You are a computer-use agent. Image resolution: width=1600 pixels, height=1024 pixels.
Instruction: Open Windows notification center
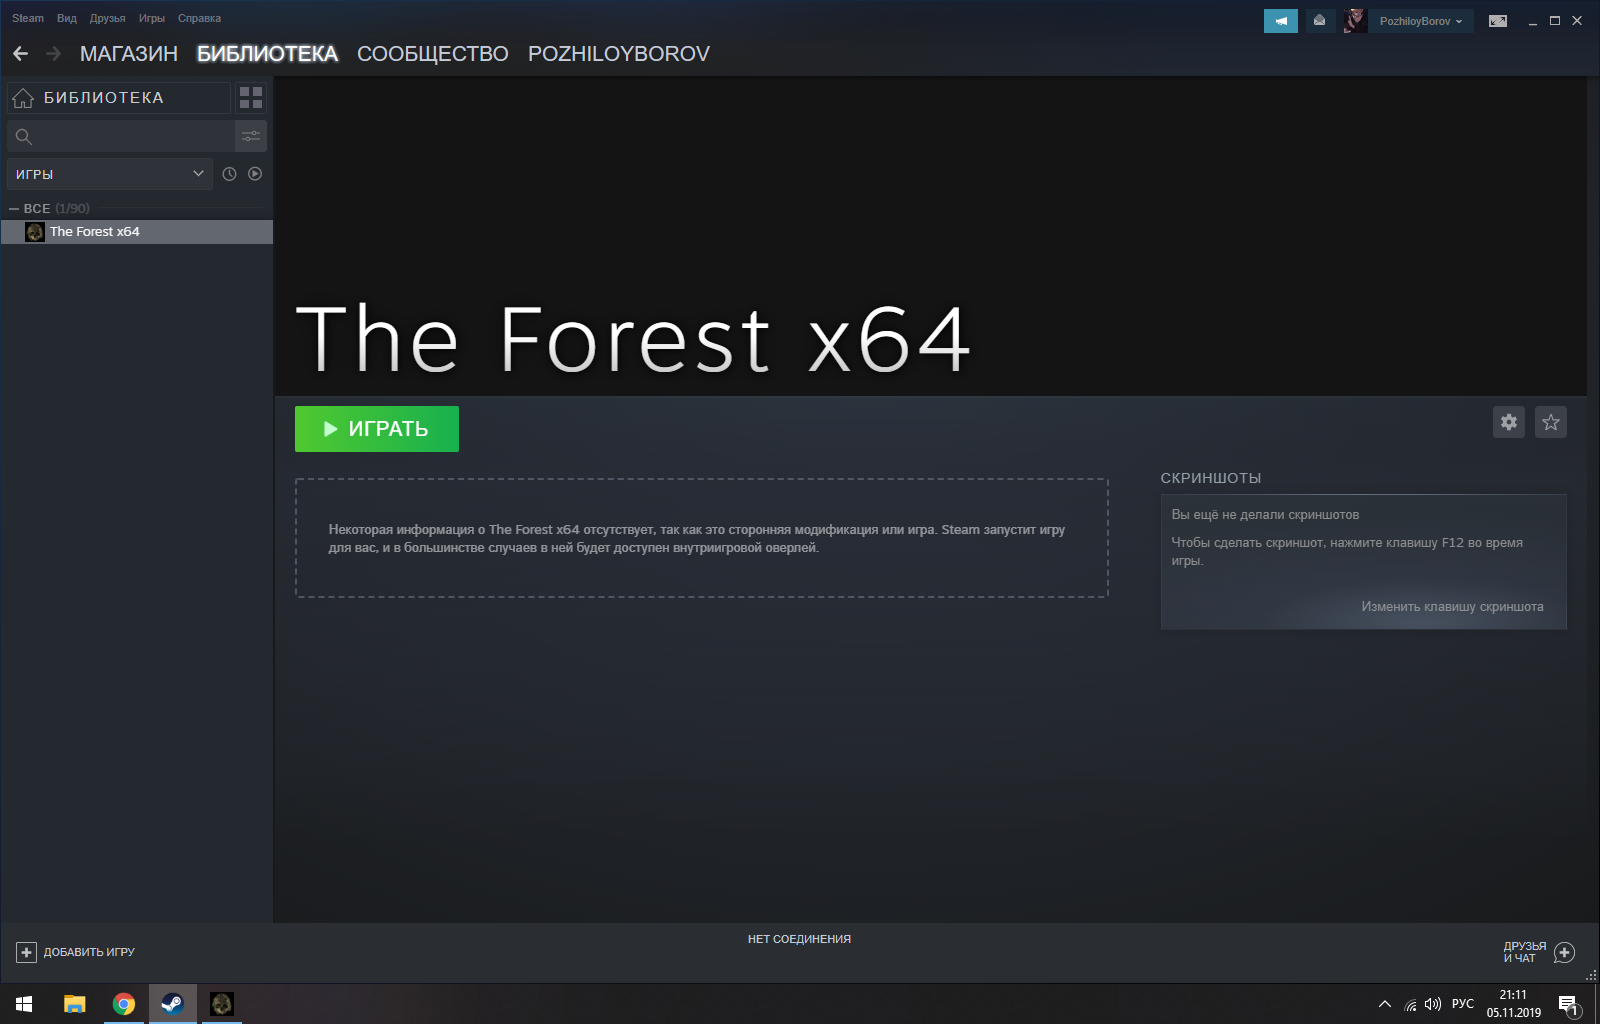[x=1568, y=1005]
